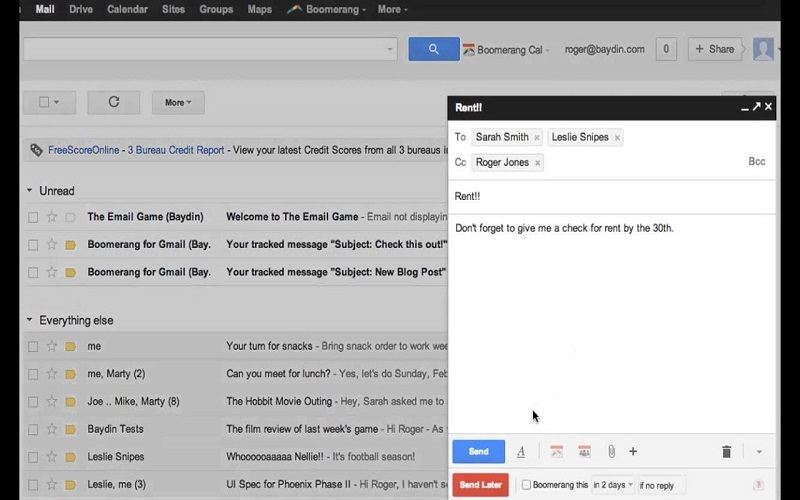Viewport: 800px width, 500px height.
Task: Open search options arrow in search box
Action: pos(389,49)
